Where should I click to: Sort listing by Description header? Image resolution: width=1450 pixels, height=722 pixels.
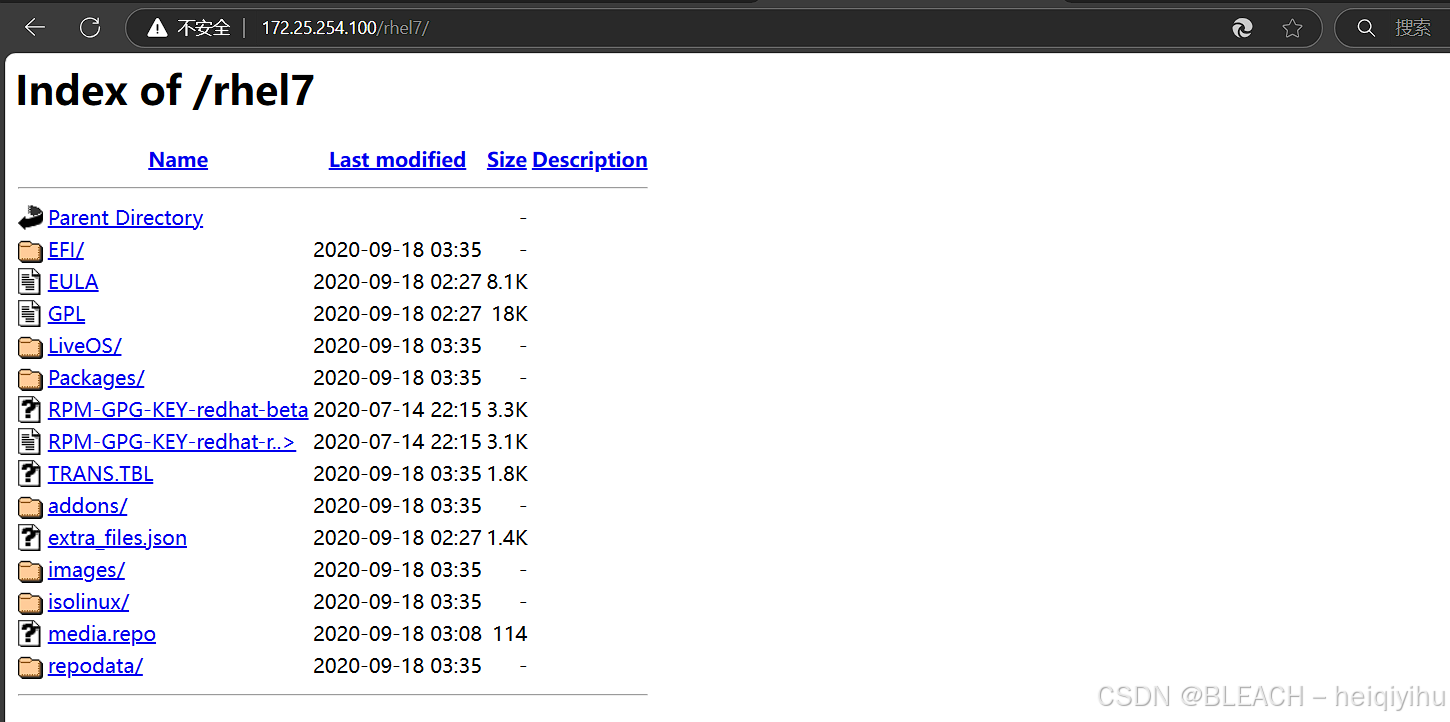click(590, 160)
